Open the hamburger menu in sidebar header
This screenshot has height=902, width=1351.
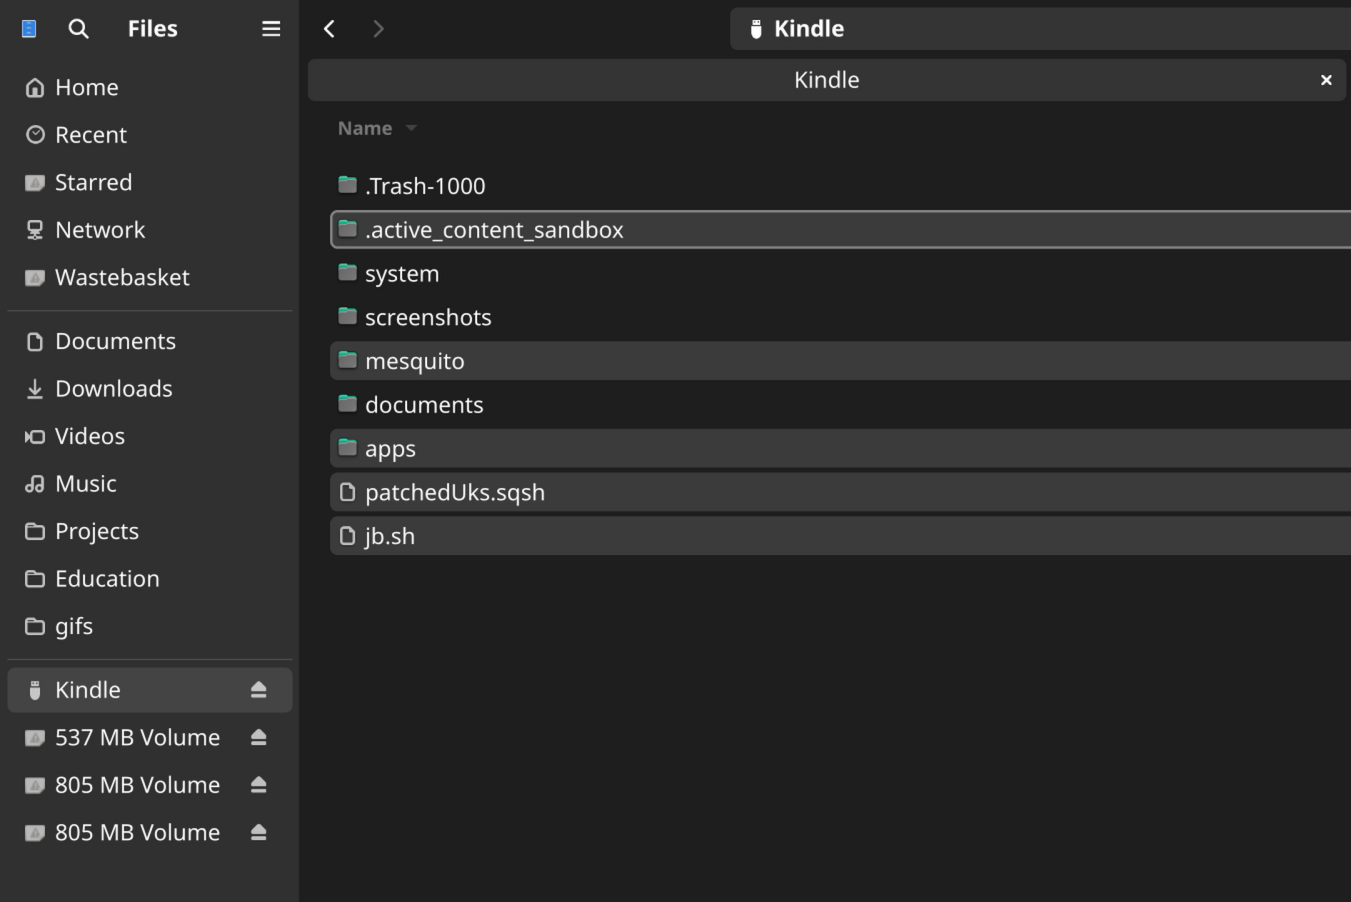[271, 29]
